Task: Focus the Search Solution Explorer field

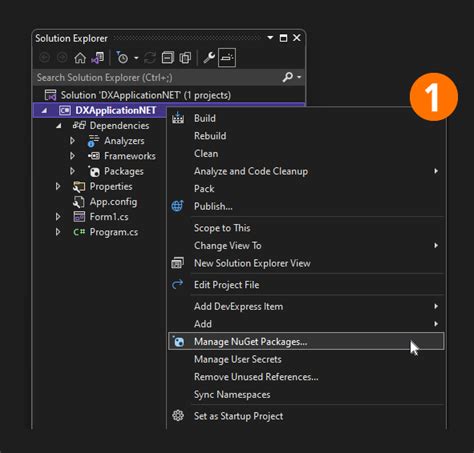Action: pos(157,77)
